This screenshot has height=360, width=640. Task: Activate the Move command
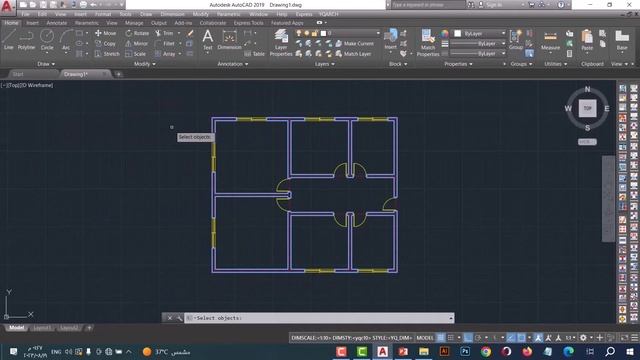(106, 33)
